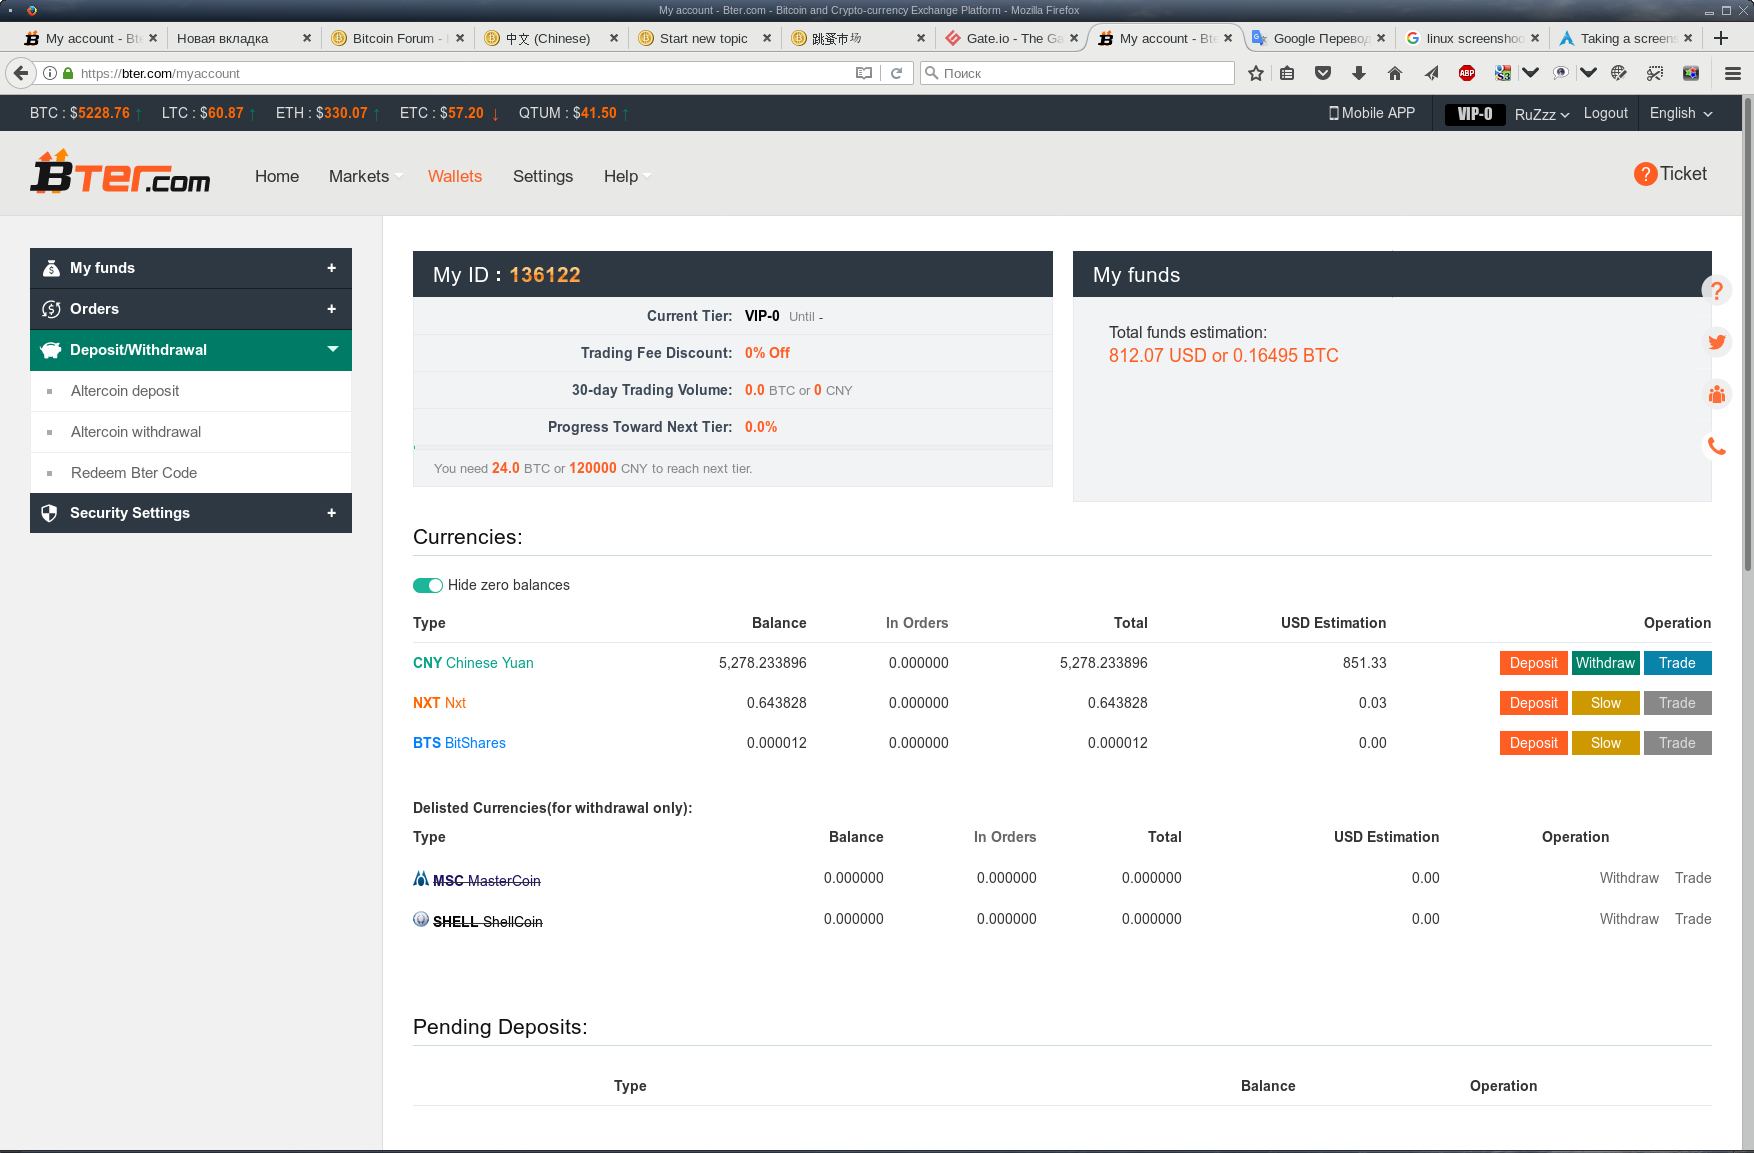
Task: Click the orange phone contact icon
Action: pos(1717,446)
